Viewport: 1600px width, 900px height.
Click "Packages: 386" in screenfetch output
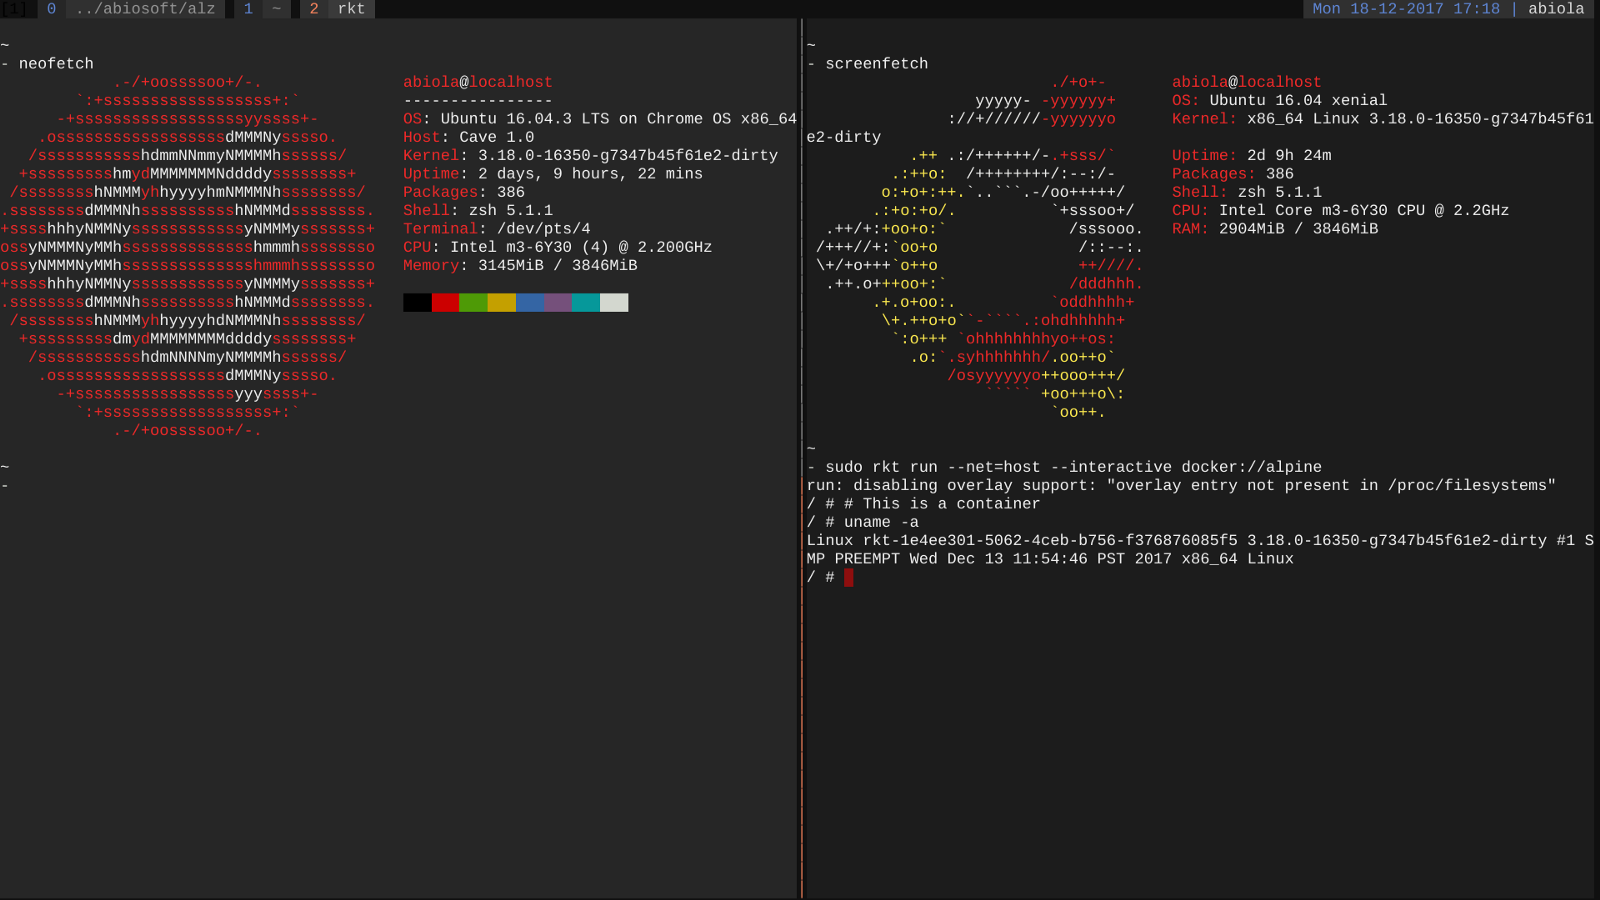(1233, 174)
